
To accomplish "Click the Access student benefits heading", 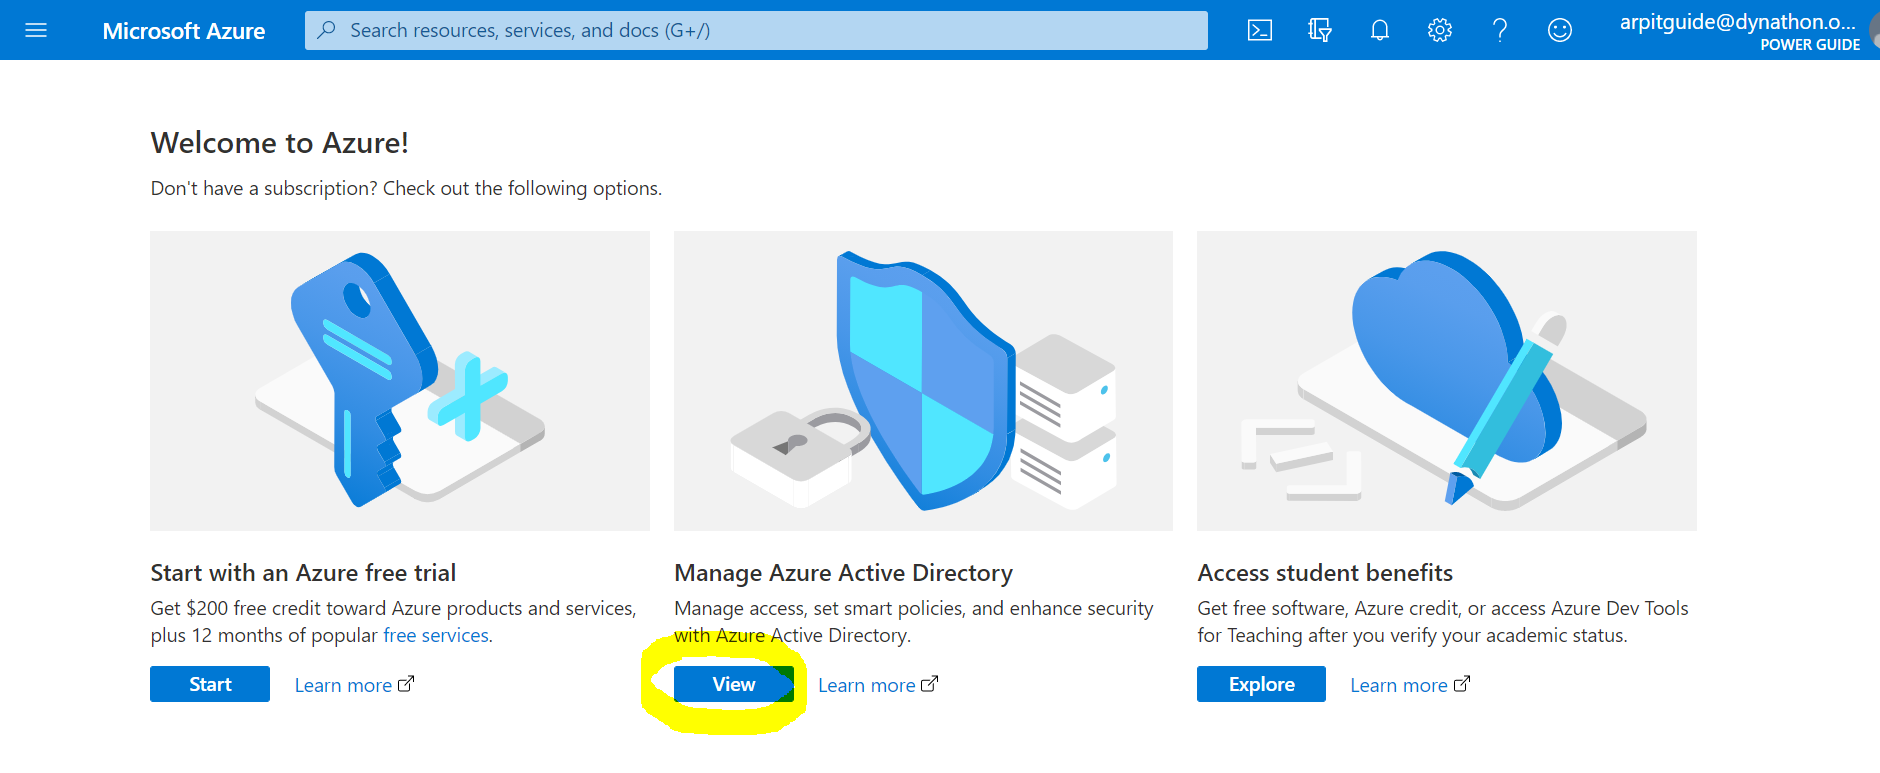I will click(1325, 573).
